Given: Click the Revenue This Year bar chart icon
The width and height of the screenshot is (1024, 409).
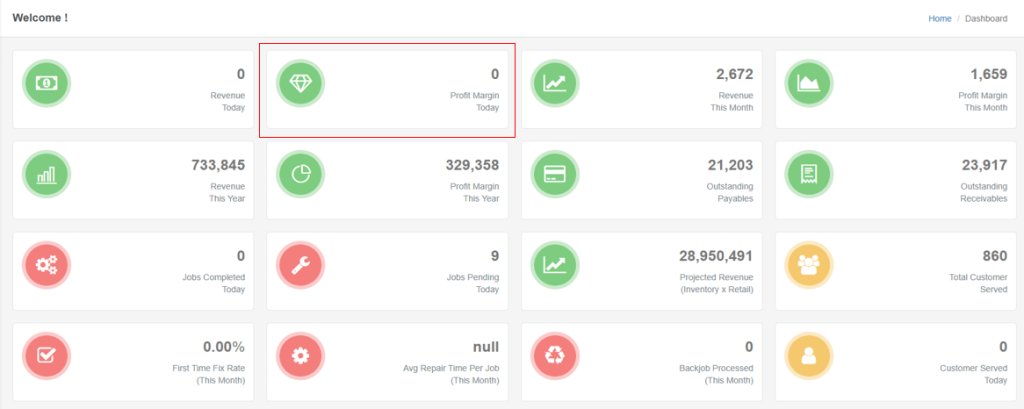Looking at the screenshot, I should 47,175.
